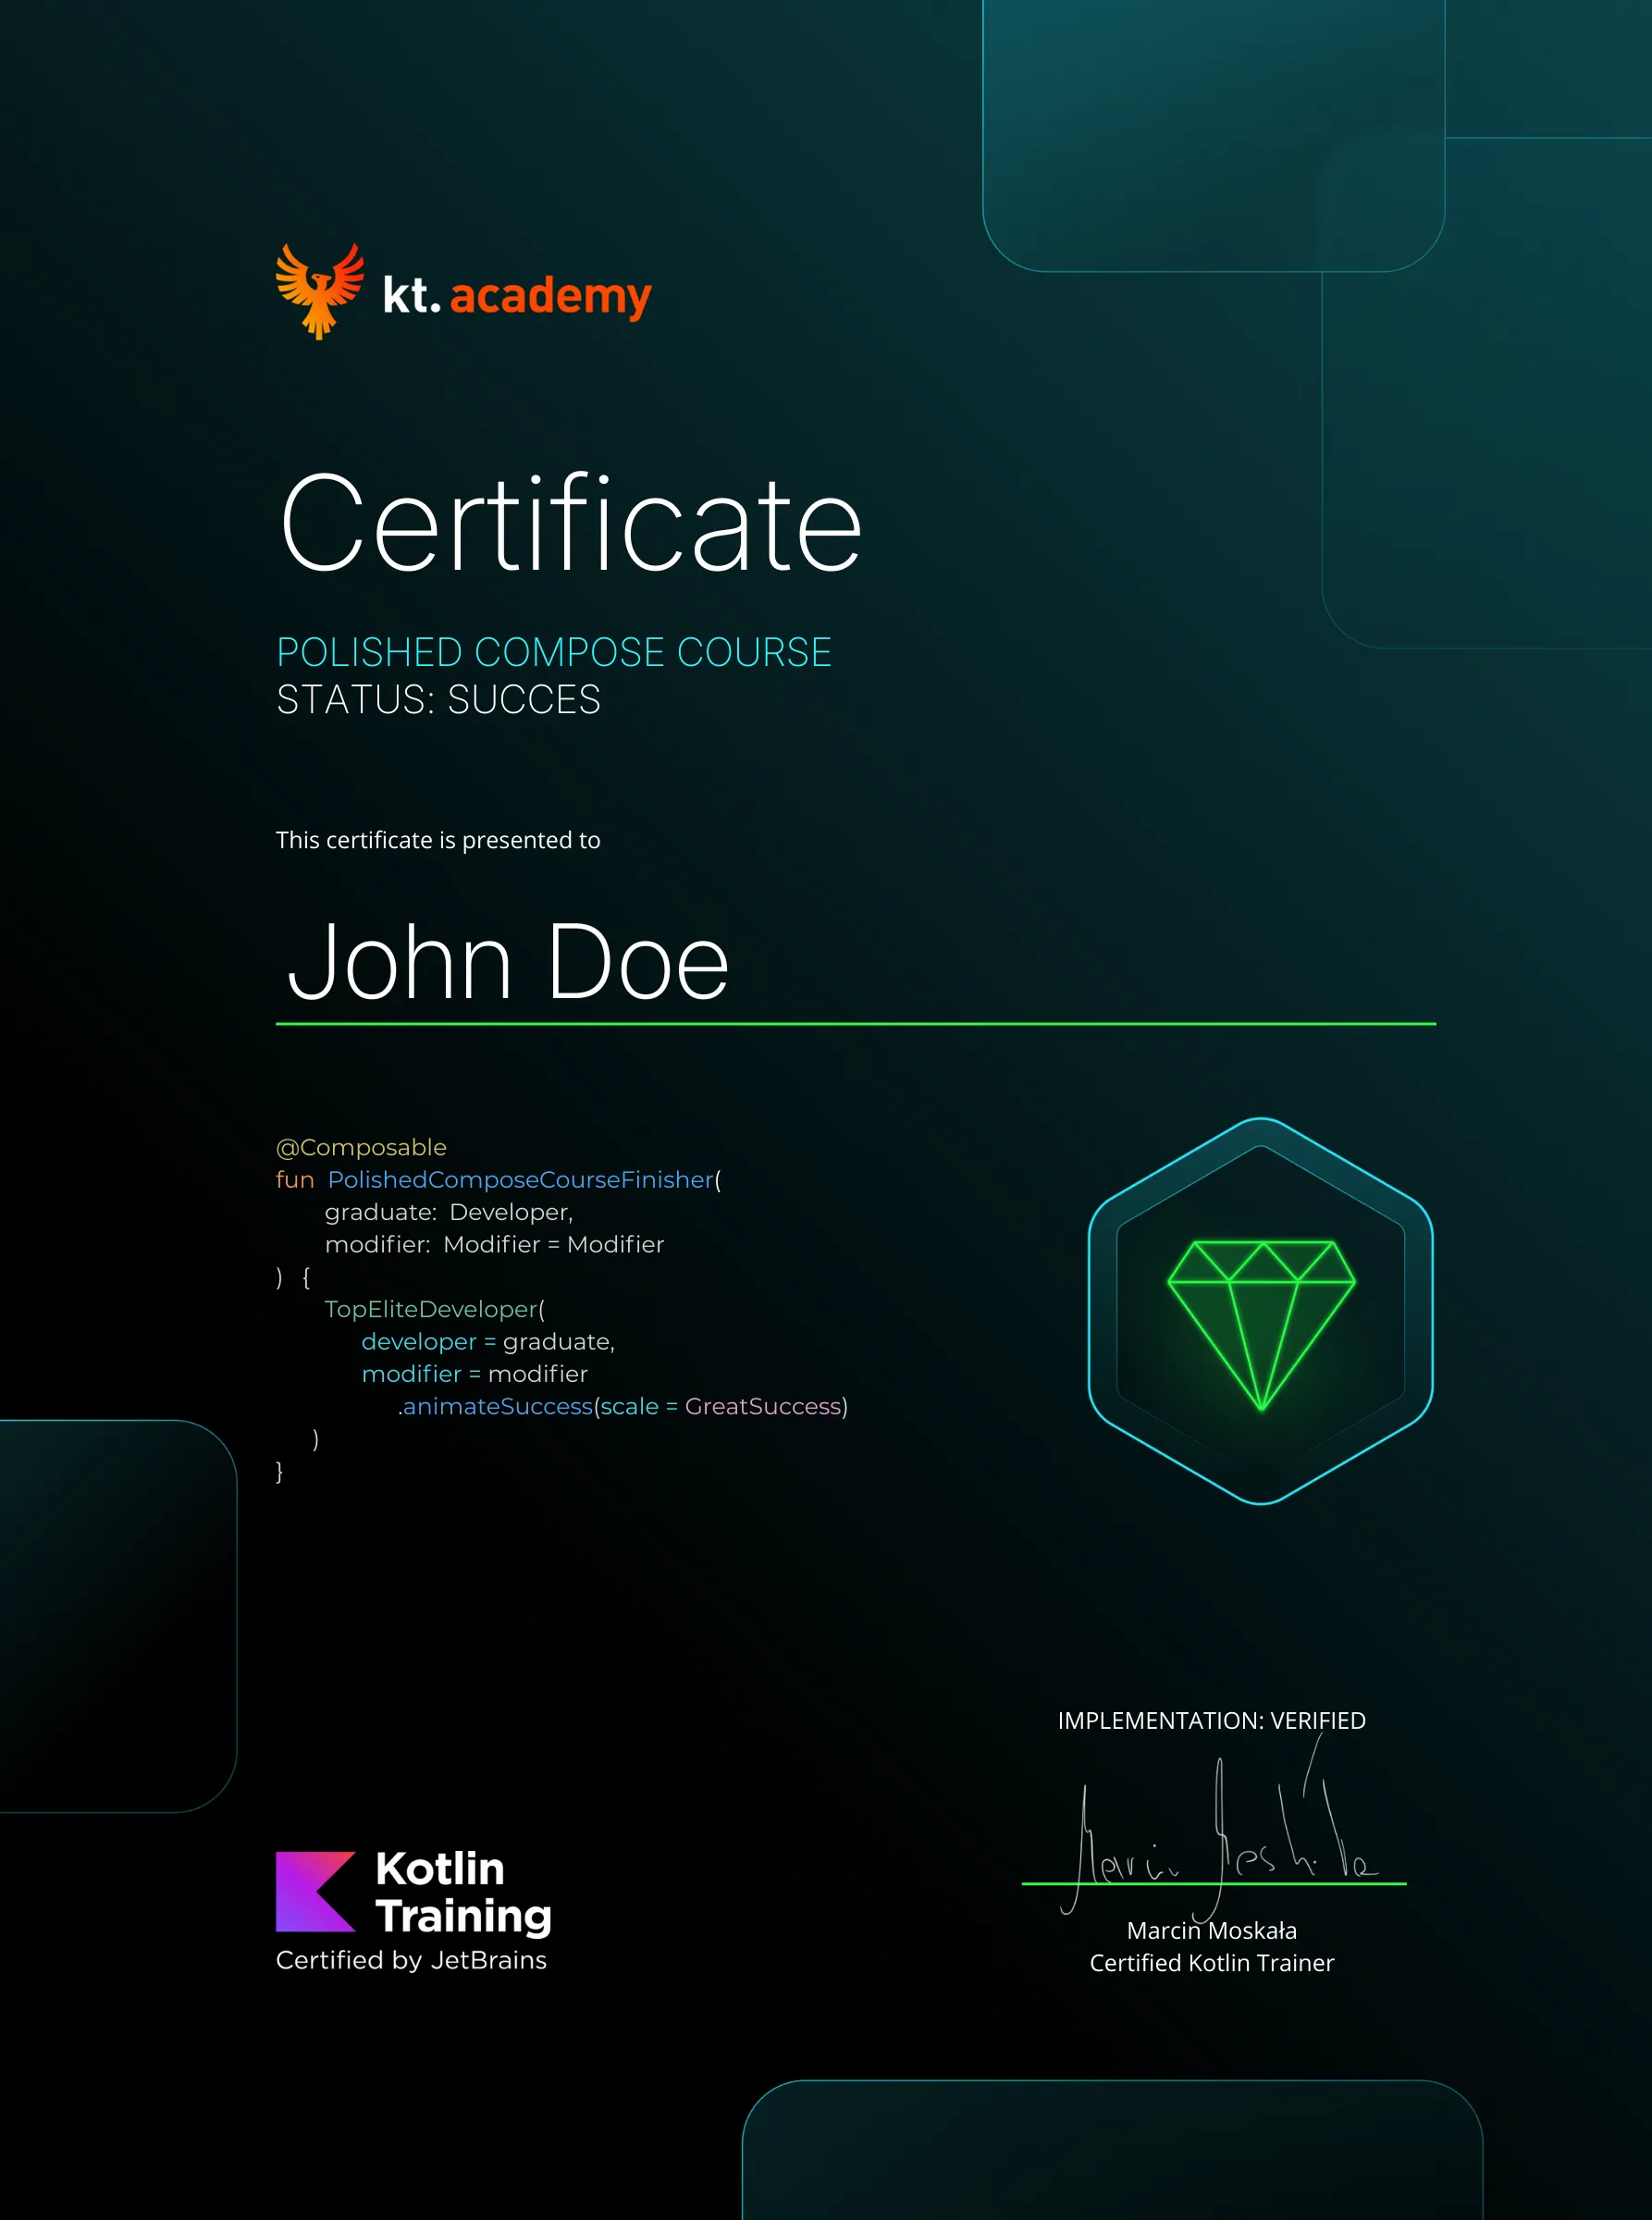Click the STATUS: SUCCES line

438,699
